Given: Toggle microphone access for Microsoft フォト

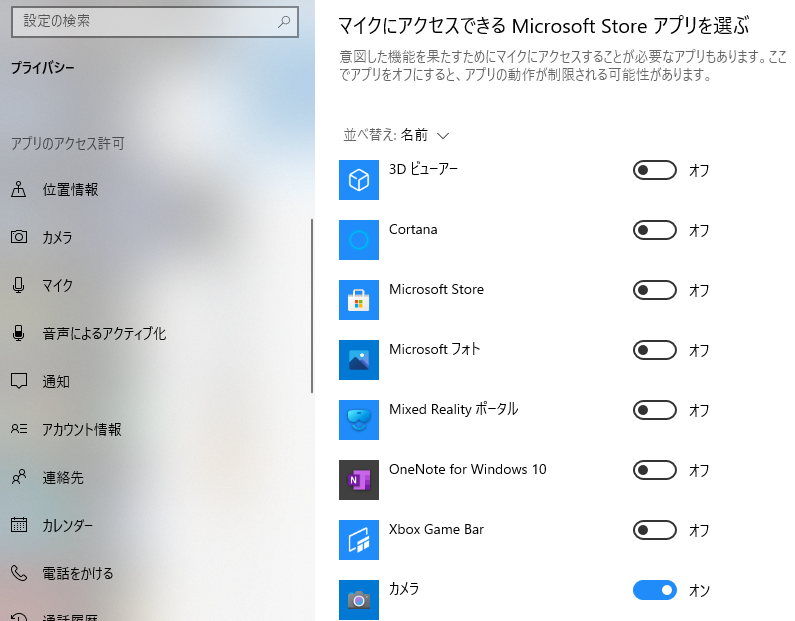Looking at the screenshot, I should coord(655,350).
